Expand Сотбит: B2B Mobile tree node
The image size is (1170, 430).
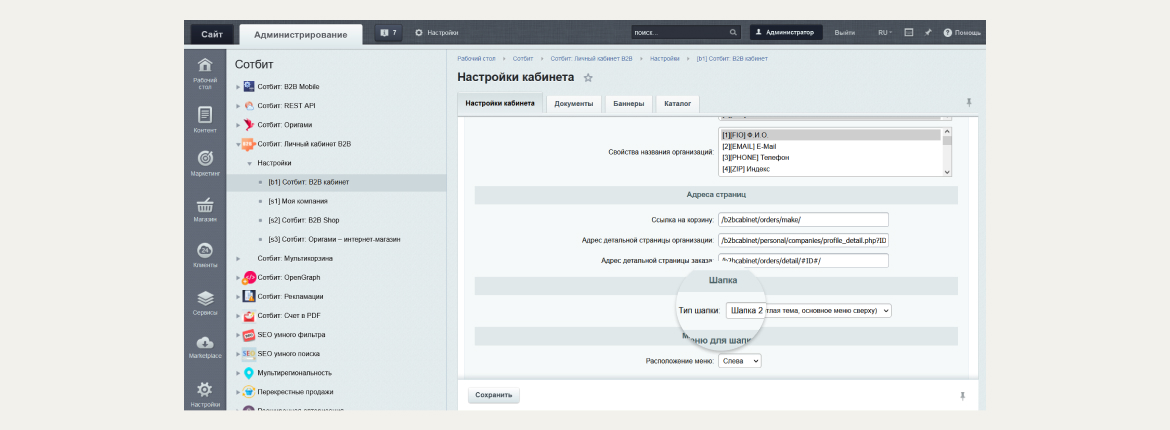point(238,87)
